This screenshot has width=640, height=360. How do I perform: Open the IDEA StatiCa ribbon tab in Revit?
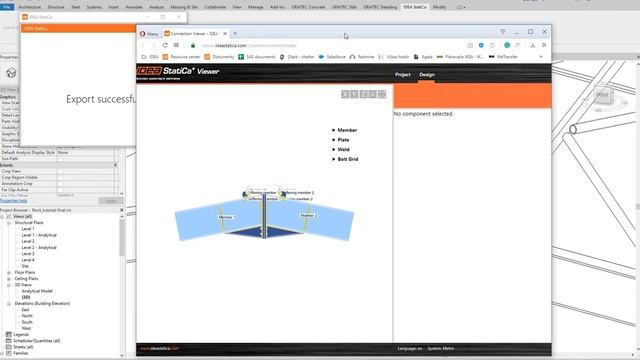pyautogui.click(x=415, y=7)
